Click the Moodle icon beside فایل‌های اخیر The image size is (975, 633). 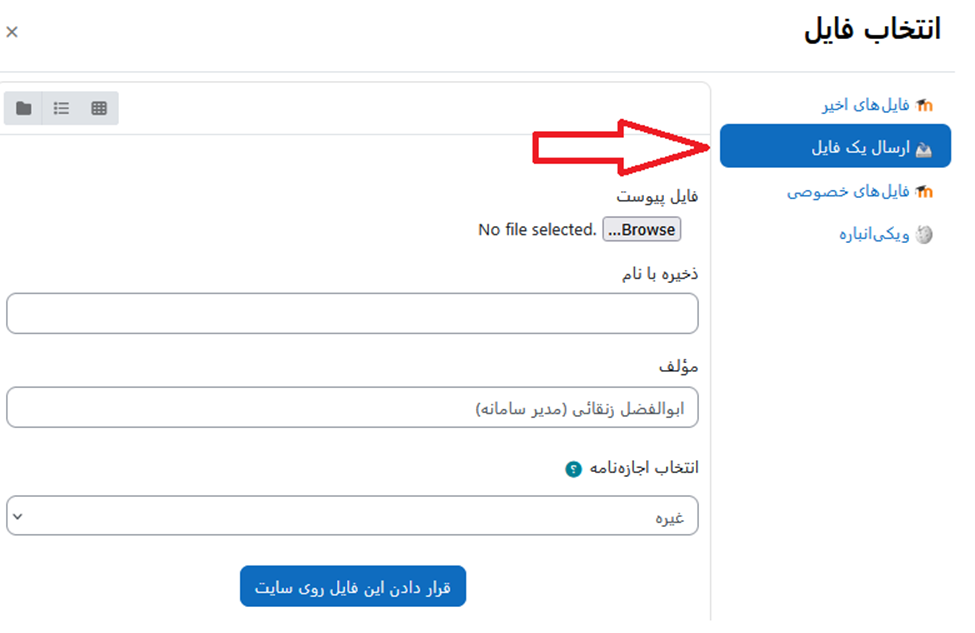925,105
